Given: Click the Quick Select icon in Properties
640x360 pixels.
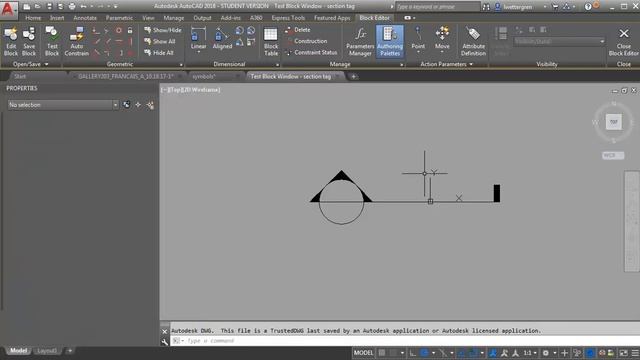Looking at the screenshot, I should click(150, 105).
